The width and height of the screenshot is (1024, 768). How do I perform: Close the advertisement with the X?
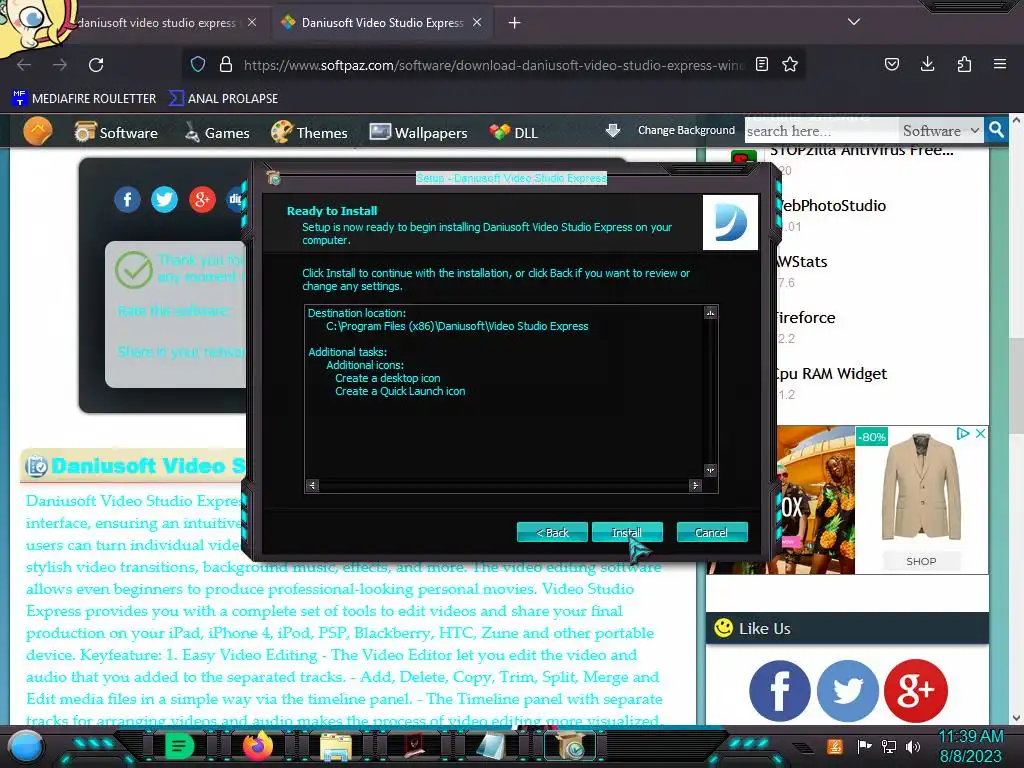point(980,434)
